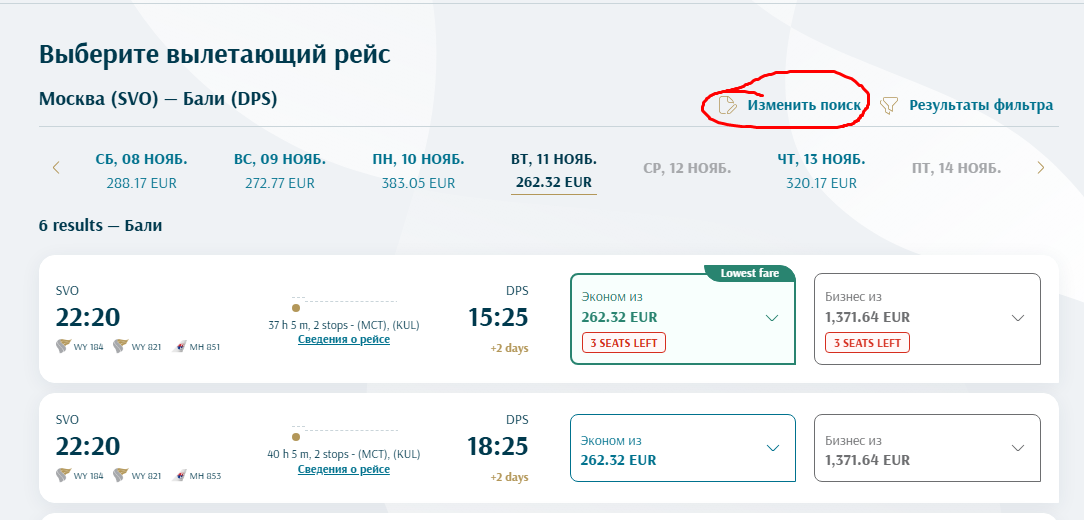Open Результаты фильтра
1084x520 pixels.
pyautogui.click(x=980, y=105)
